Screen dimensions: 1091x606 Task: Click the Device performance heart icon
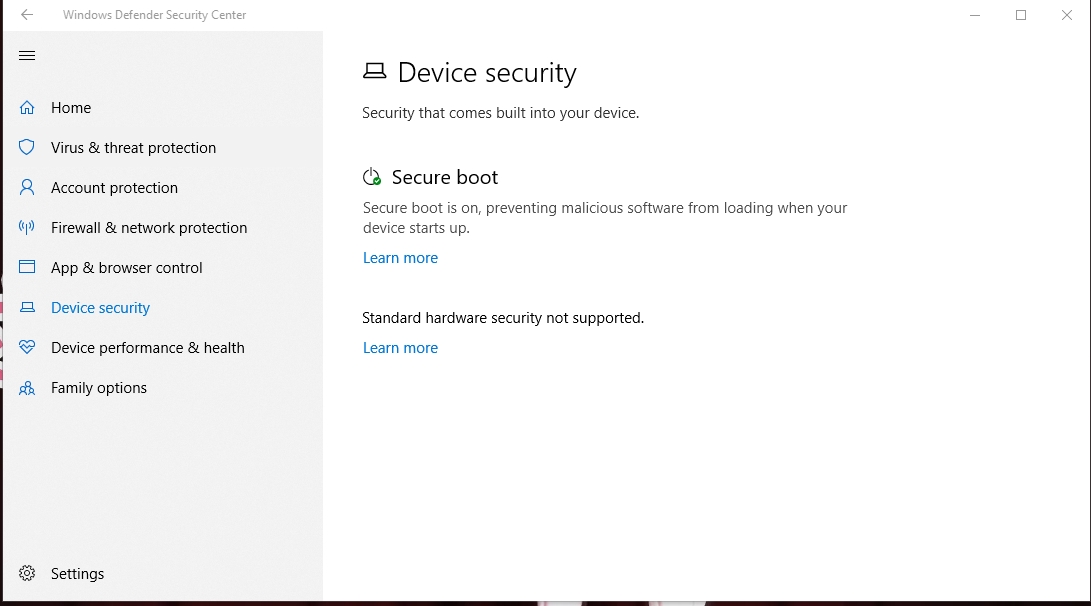pos(27,348)
